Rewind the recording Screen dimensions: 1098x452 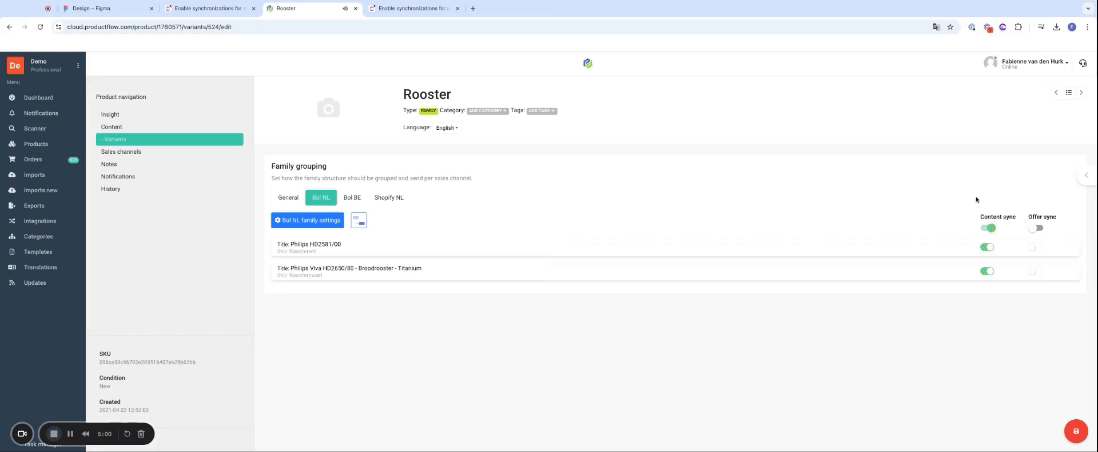[x=85, y=434]
